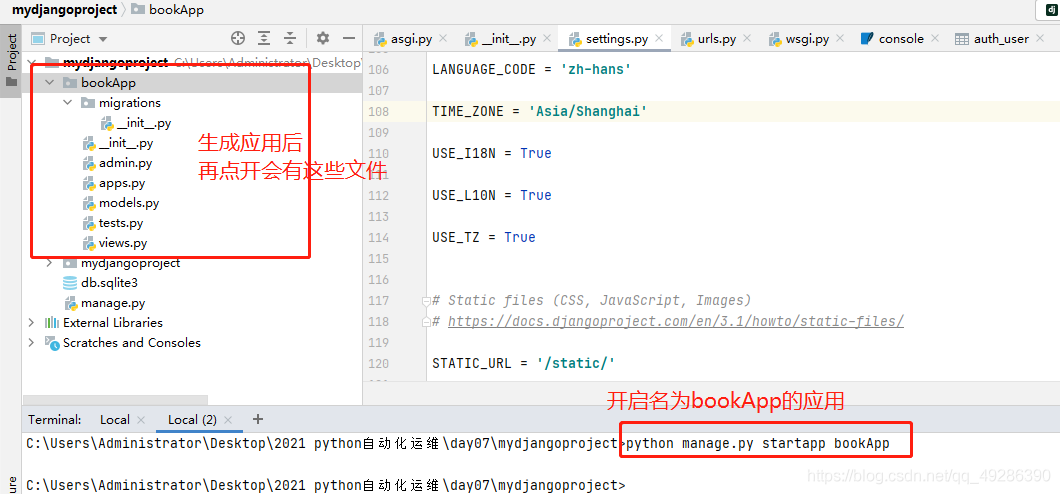The height and width of the screenshot is (494, 1060).
Task: Expand External Libraries node
Action: pos(31,323)
